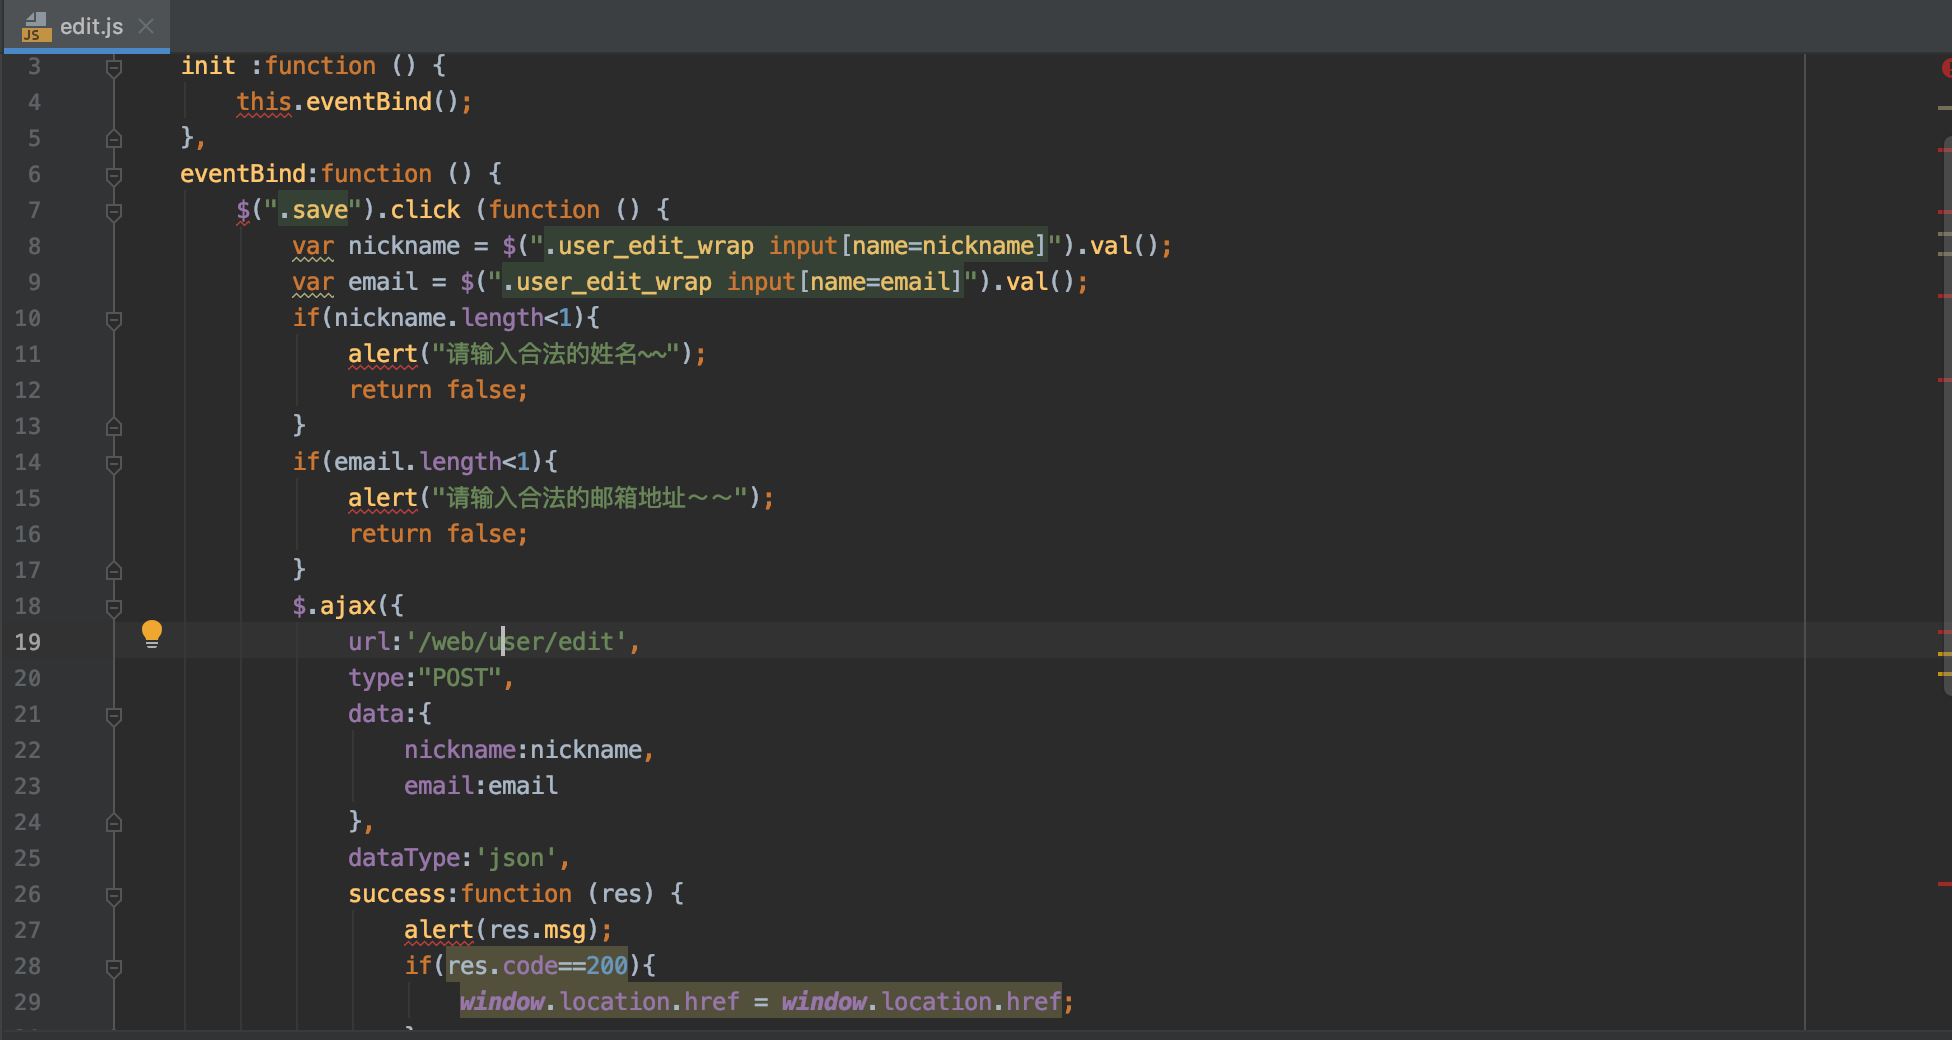Click the alert call on line 15
The height and width of the screenshot is (1040, 1952).
[383, 497]
